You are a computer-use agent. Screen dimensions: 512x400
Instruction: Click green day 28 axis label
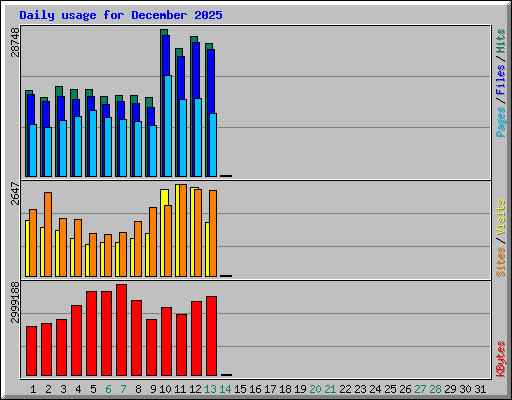point(435,389)
